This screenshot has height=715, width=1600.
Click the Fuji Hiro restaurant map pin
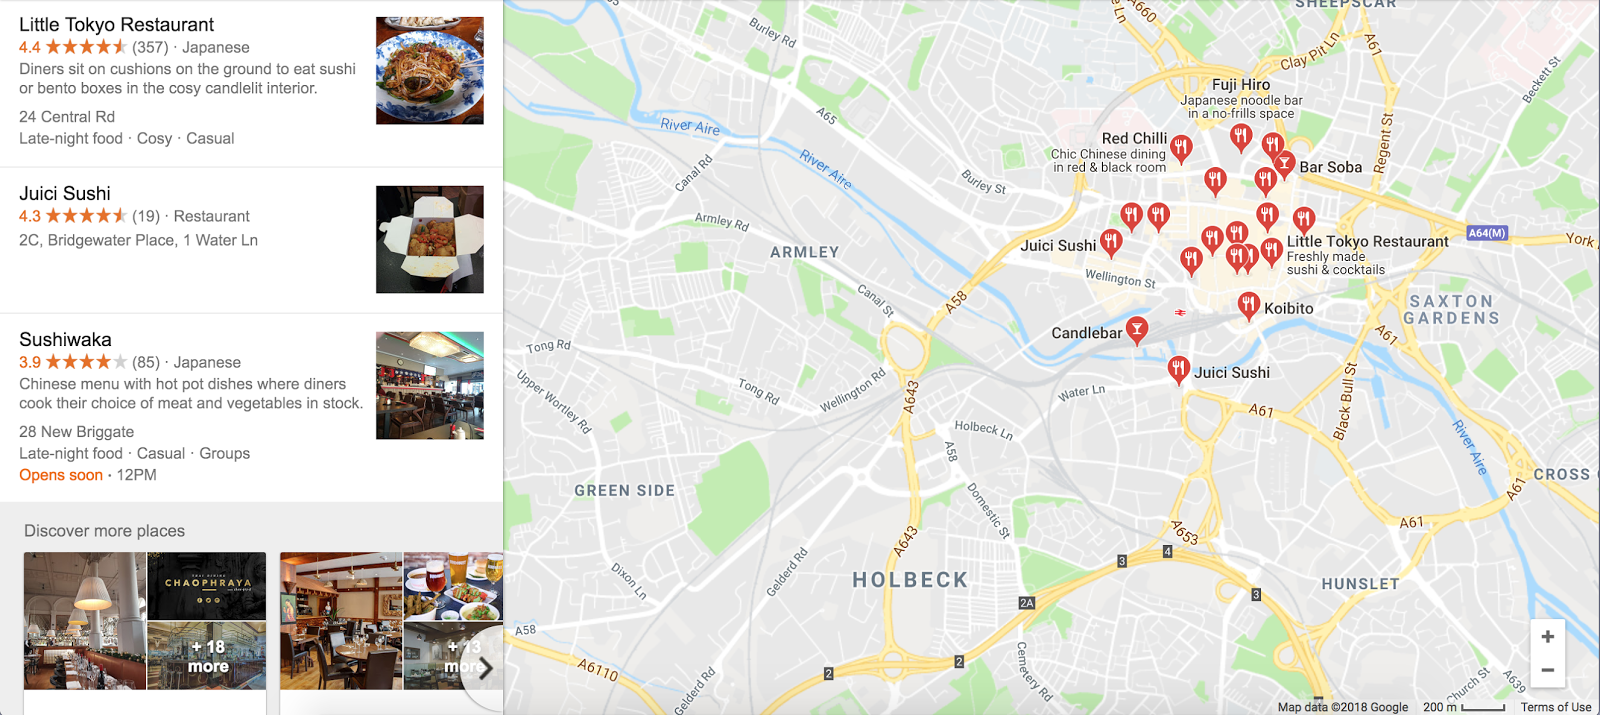click(x=1241, y=136)
